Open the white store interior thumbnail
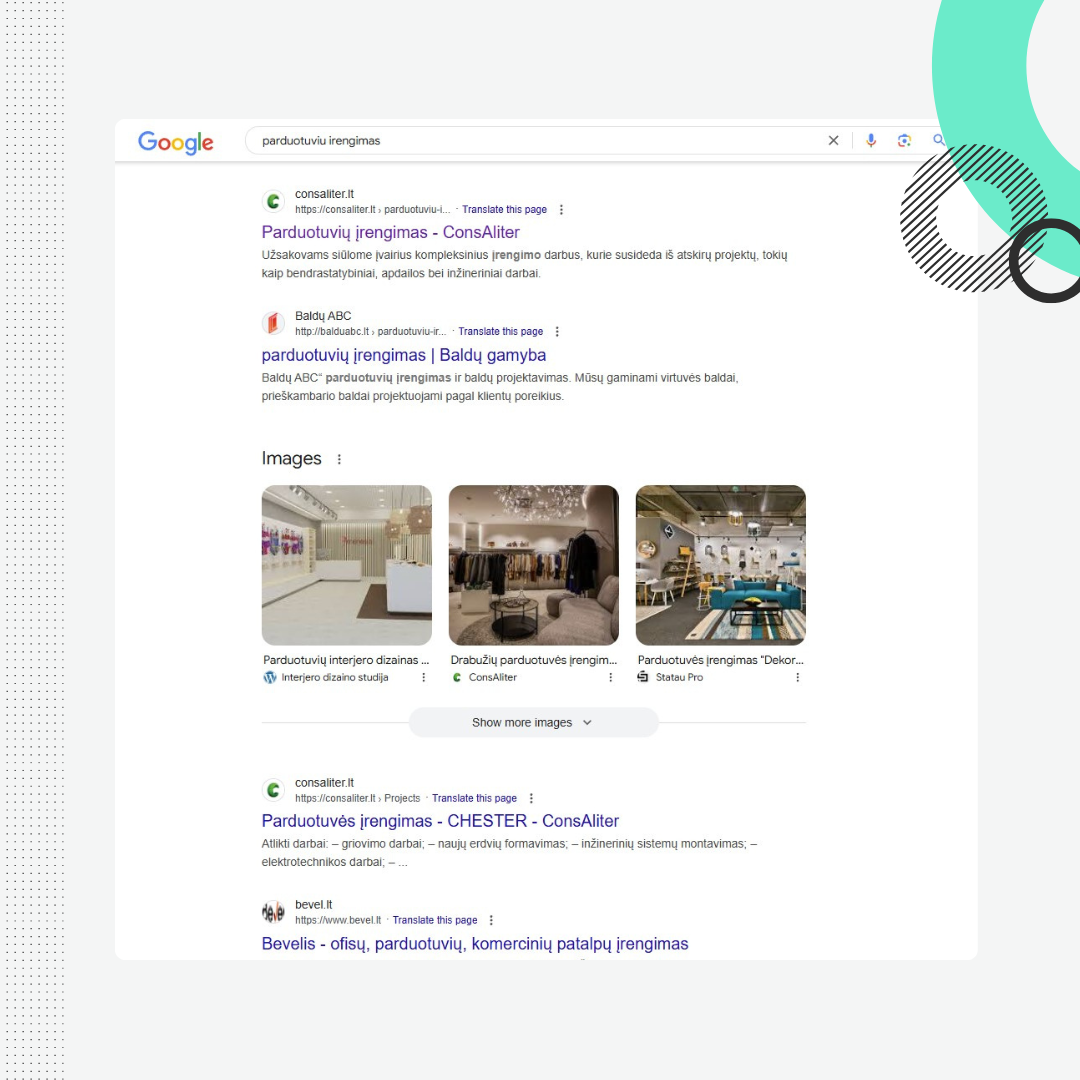This screenshot has width=1080, height=1080. 346,565
